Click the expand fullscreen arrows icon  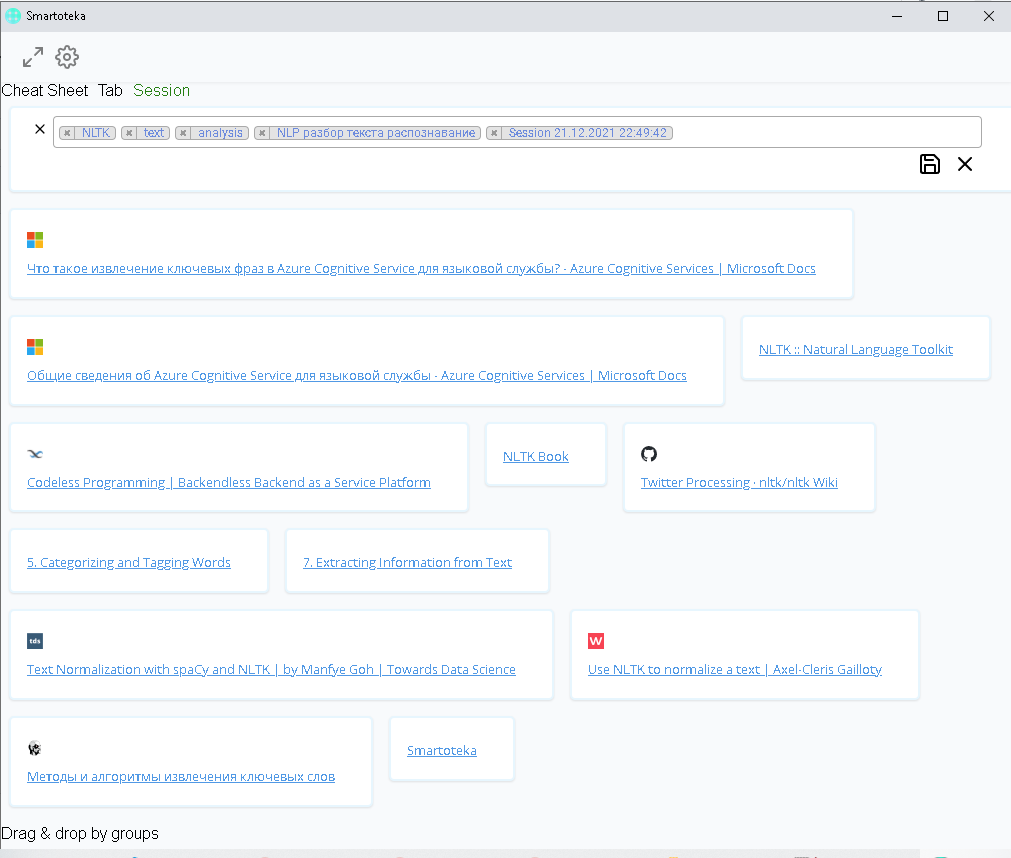[x=33, y=57]
